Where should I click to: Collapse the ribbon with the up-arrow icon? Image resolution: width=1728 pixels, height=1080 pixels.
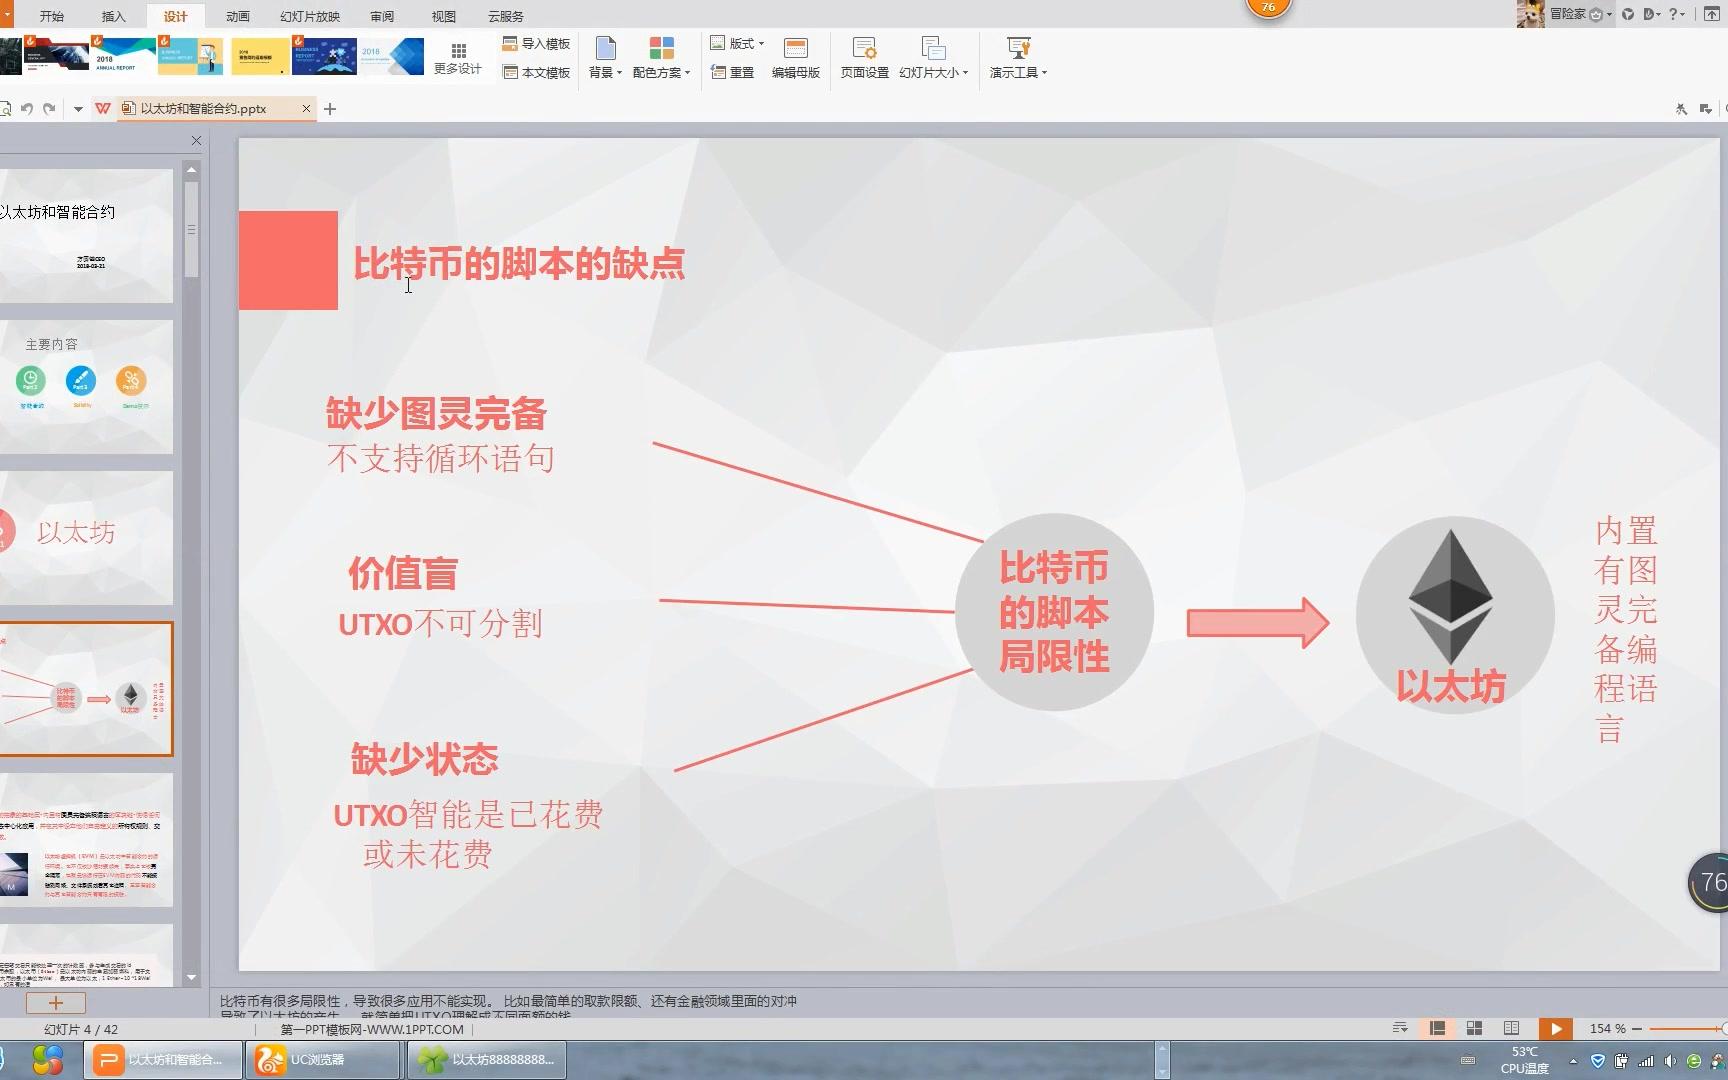point(1712,14)
